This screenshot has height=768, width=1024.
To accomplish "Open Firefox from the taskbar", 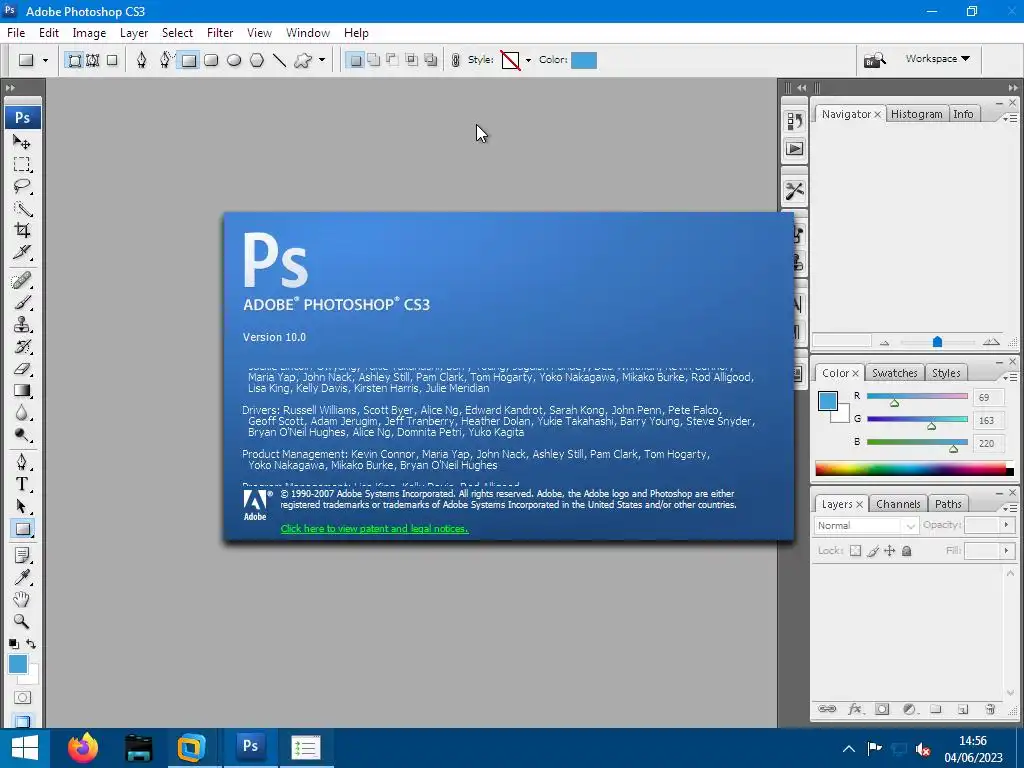I will pyautogui.click(x=83, y=748).
